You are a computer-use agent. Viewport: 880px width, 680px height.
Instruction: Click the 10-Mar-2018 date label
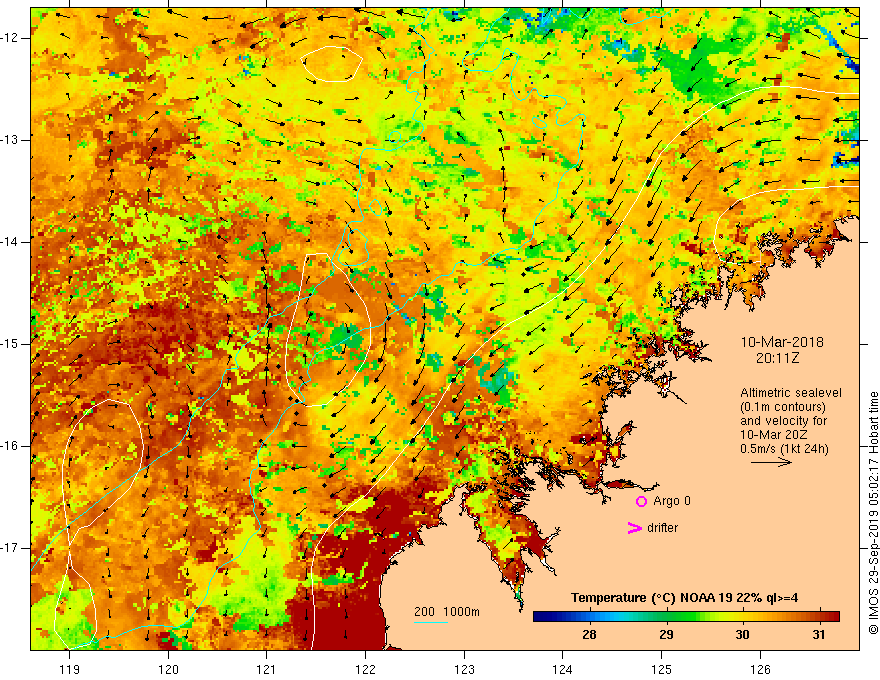(x=782, y=342)
